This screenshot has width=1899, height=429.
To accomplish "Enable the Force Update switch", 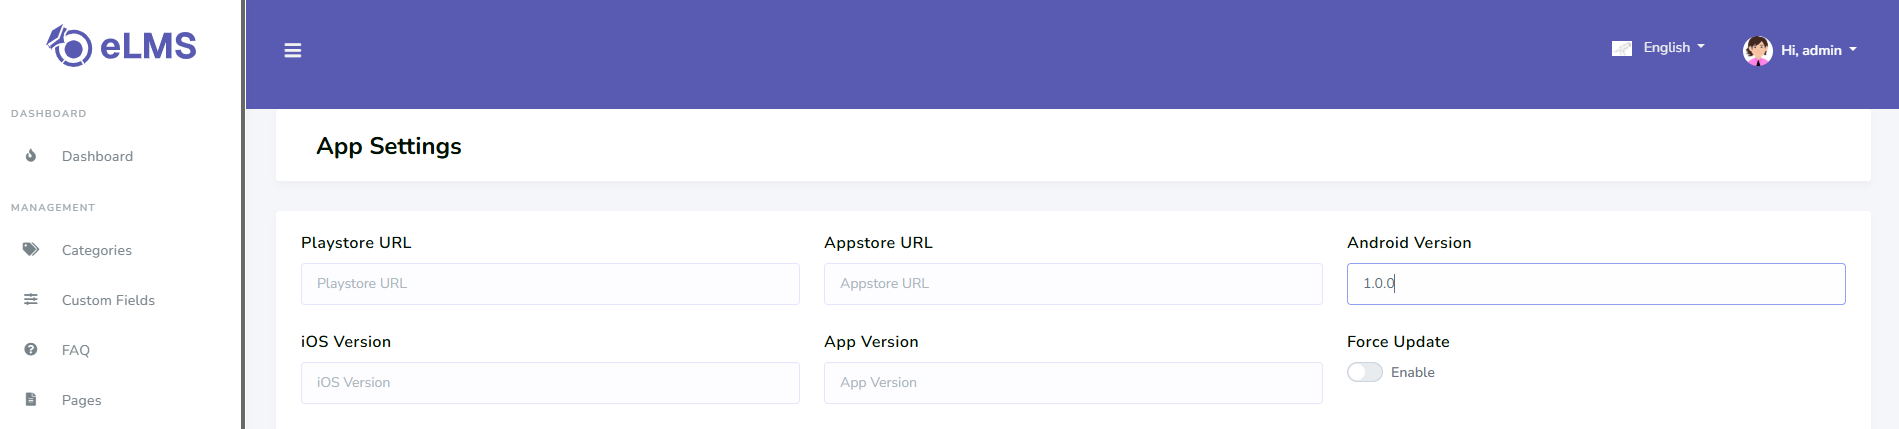I will coord(1365,372).
